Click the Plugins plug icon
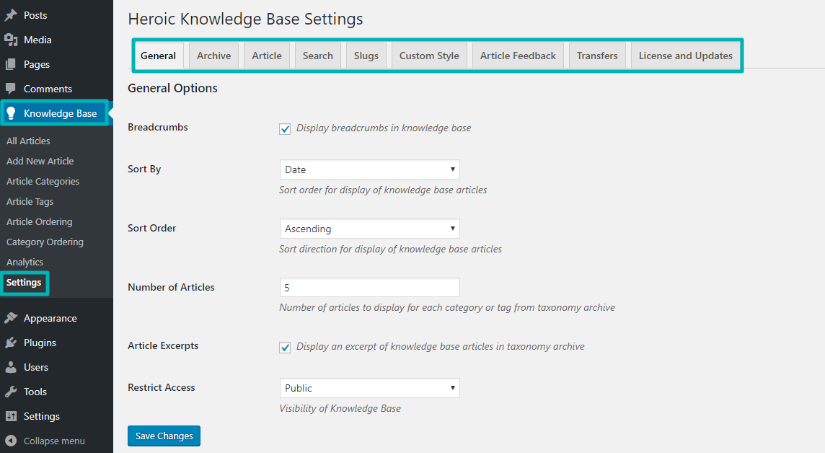Image resolution: width=825 pixels, height=453 pixels. [x=11, y=343]
